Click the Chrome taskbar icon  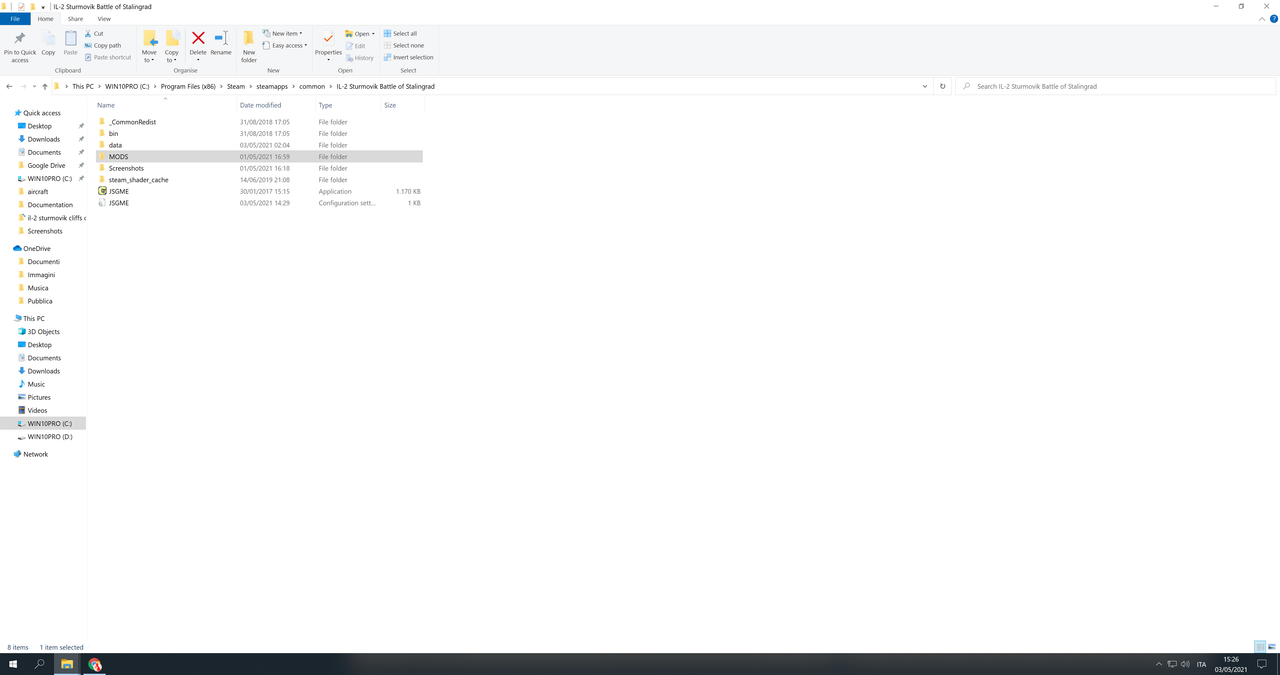click(x=95, y=664)
